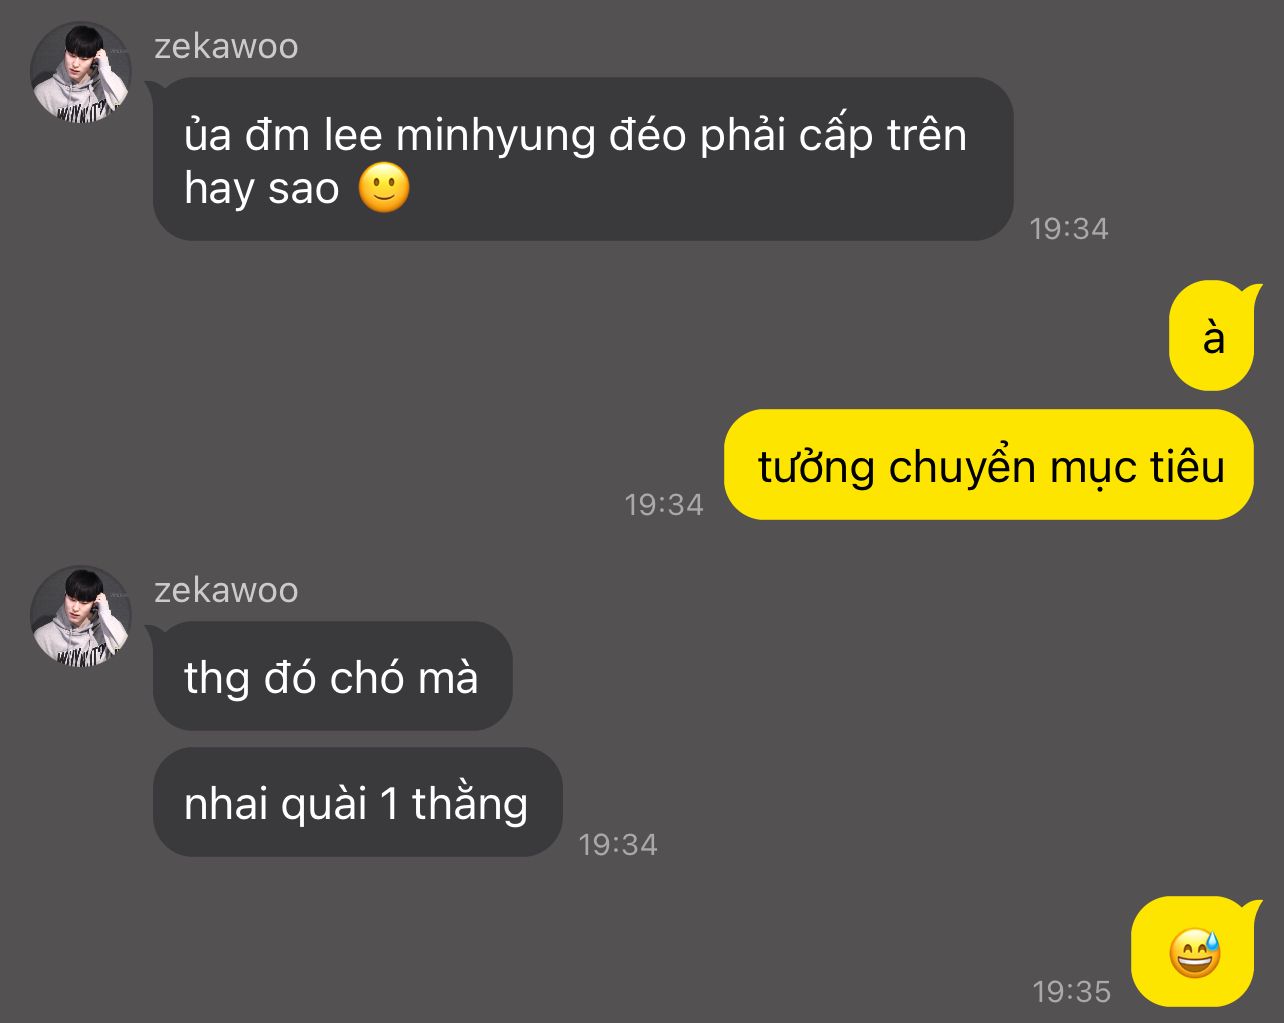Viewport: 1284px width, 1023px height.
Task: Click the 19:34 timestamp beside first message
Action: click(1069, 228)
